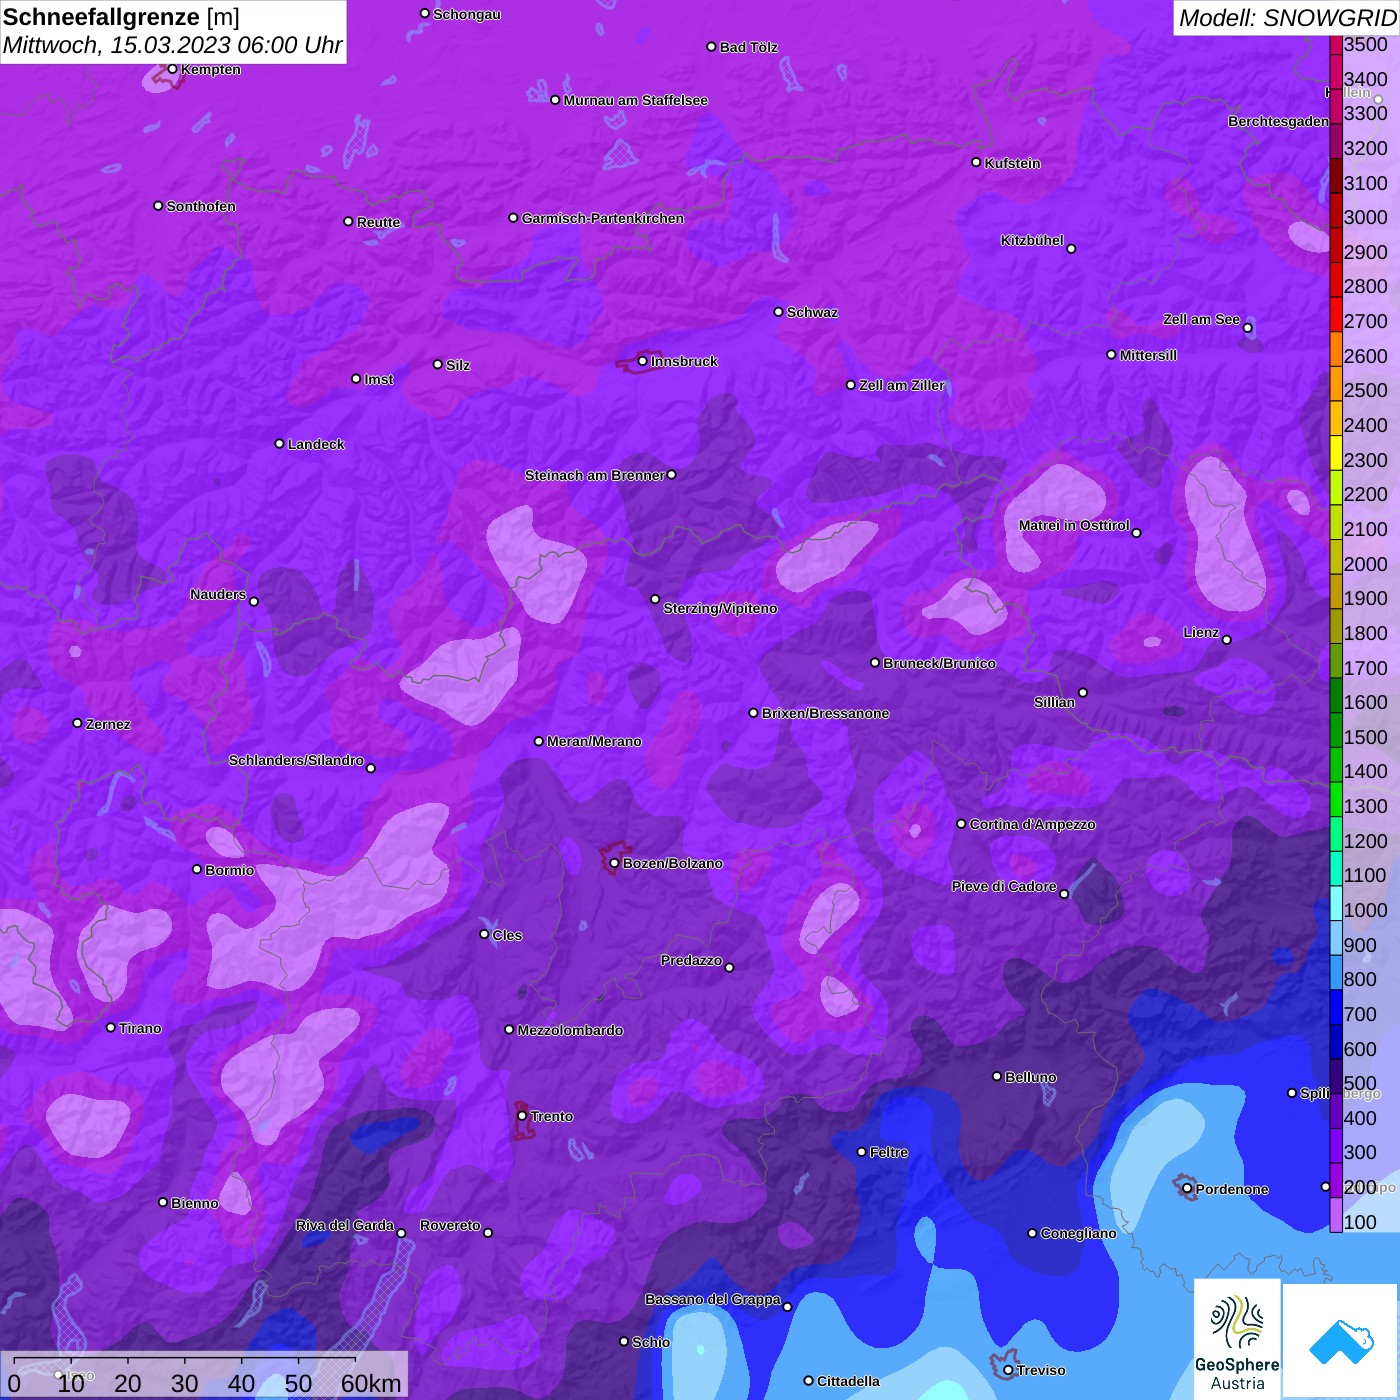Viewport: 1400px width, 1400px height.
Task: Click the 2700 m red legend swatch
Action: point(1336,314)
